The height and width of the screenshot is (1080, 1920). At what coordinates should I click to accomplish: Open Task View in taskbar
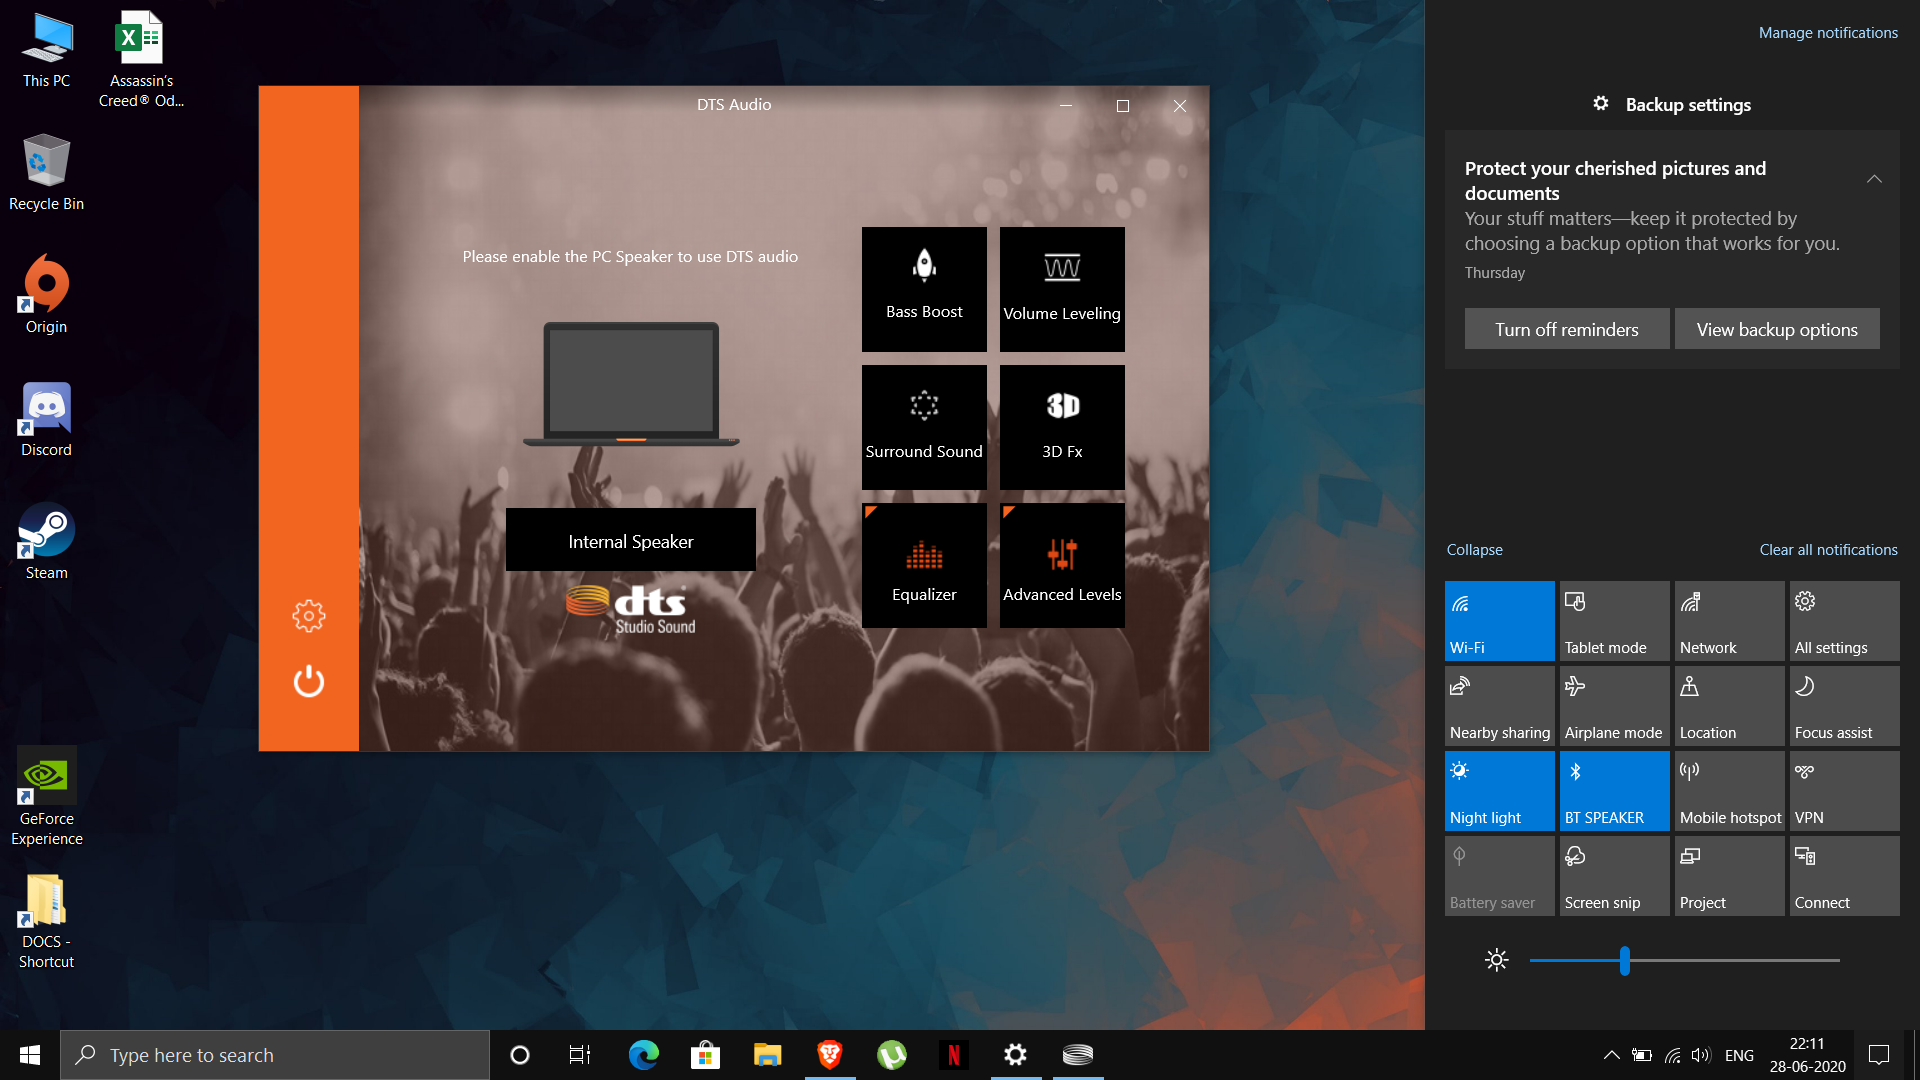[580, 1055]
